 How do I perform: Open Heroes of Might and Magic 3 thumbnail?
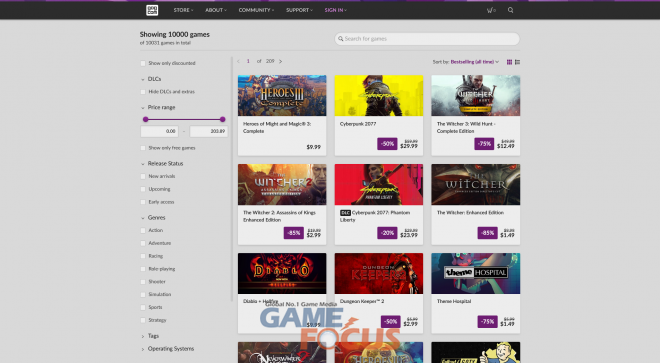point(282,96)
